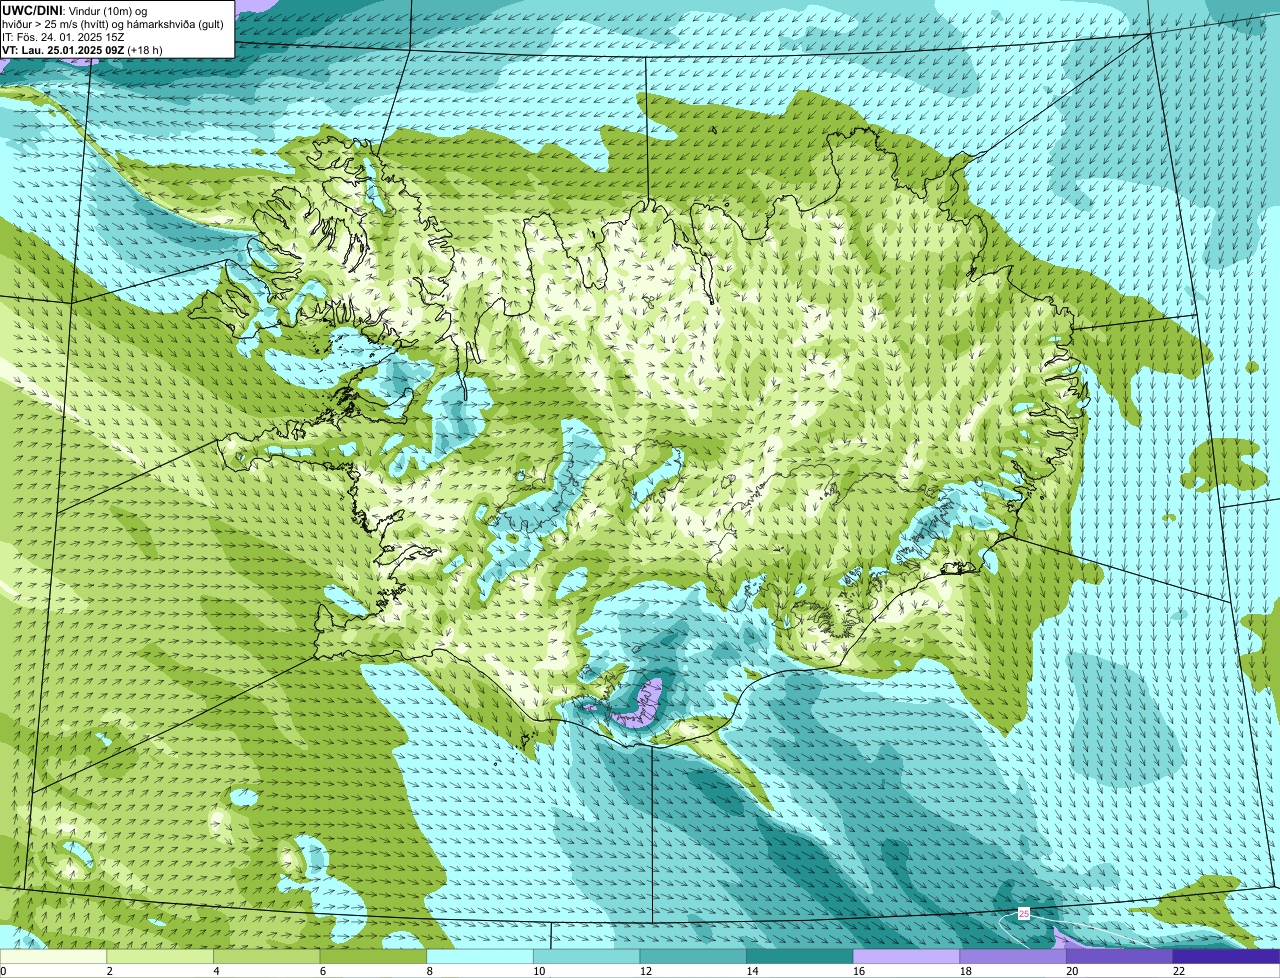This screenshot has height=978, width=1280.
Task: Click the '25' gust contour label
Action: pyautogui.click(x=1024, y=913)
